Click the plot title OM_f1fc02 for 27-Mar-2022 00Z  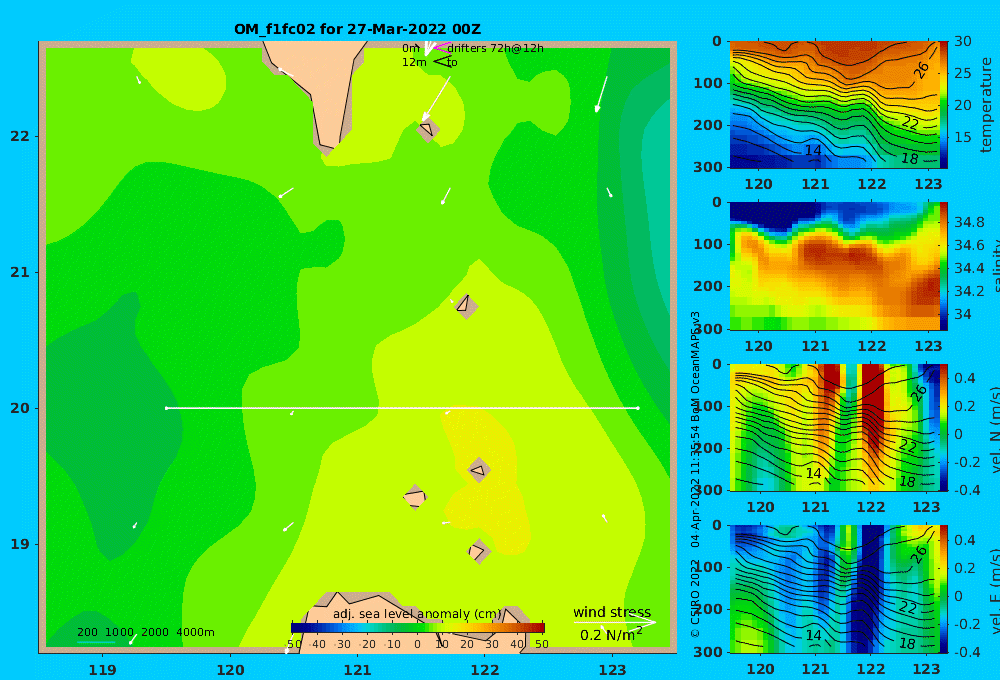(x=357, y=29)
